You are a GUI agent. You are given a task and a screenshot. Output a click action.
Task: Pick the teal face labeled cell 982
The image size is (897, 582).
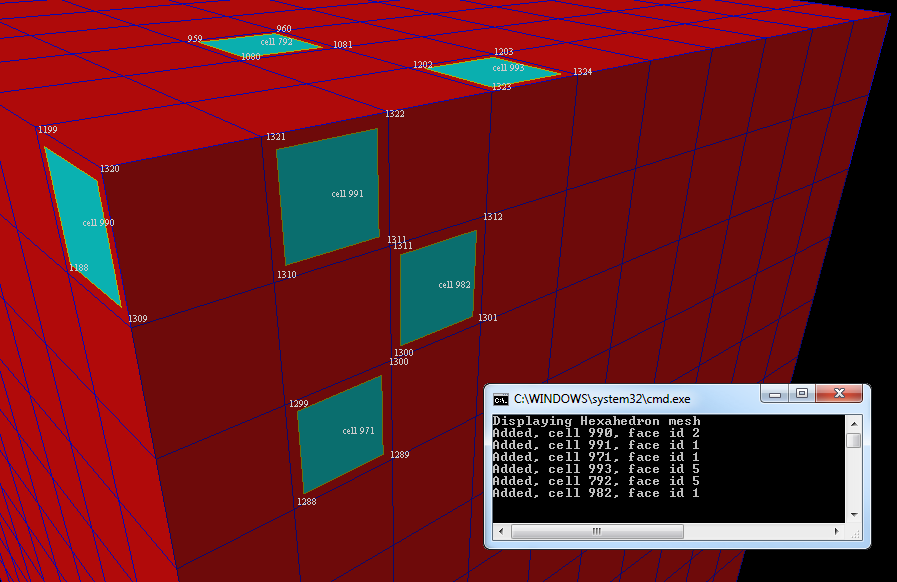(437, 287)
